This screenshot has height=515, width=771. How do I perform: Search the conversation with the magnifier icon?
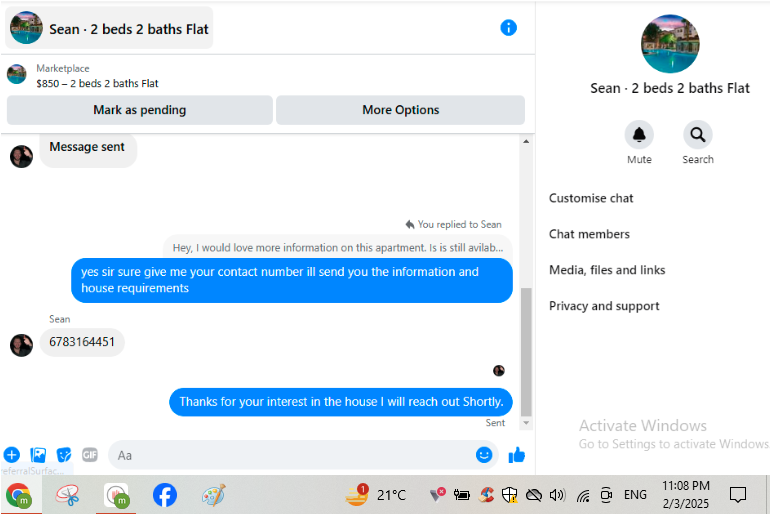697,135
